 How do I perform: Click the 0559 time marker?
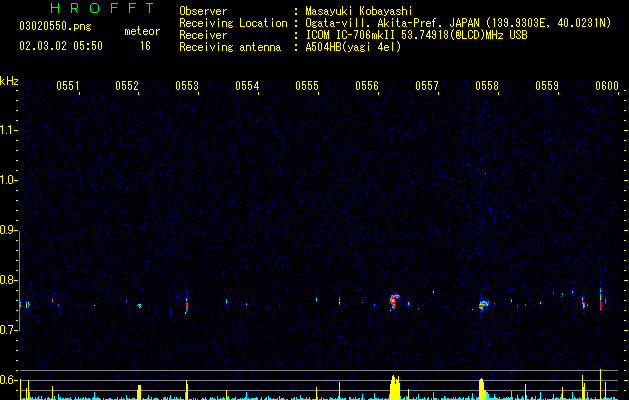pos(547,86)
